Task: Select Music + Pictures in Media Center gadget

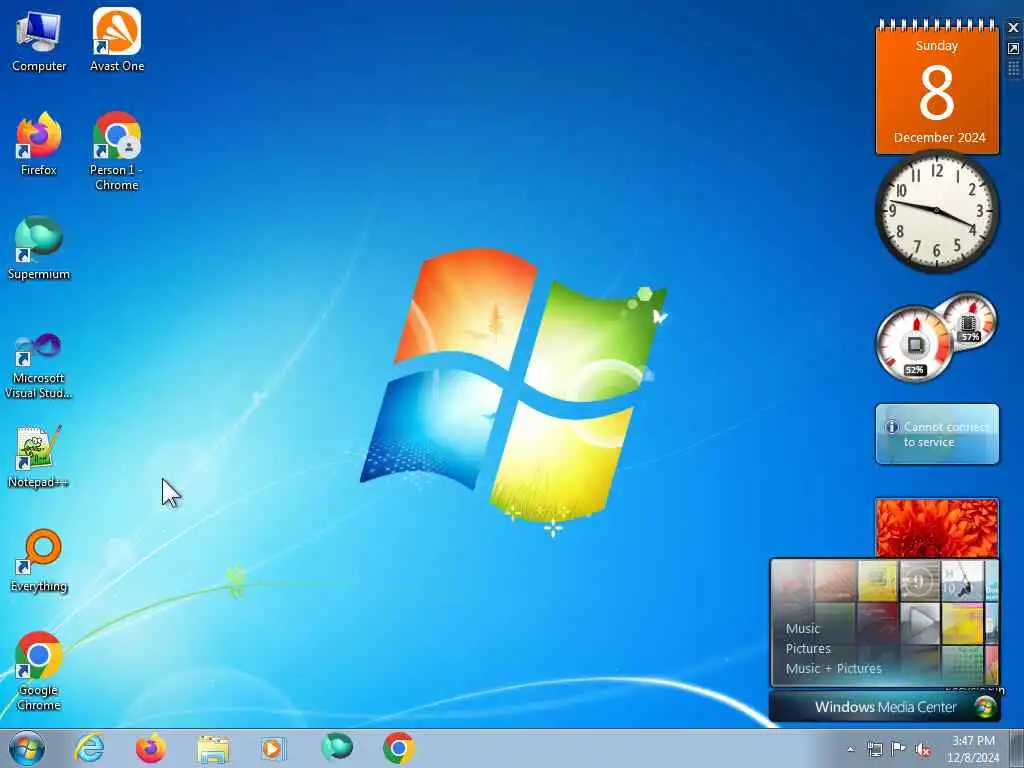Action: click(833, 668)
